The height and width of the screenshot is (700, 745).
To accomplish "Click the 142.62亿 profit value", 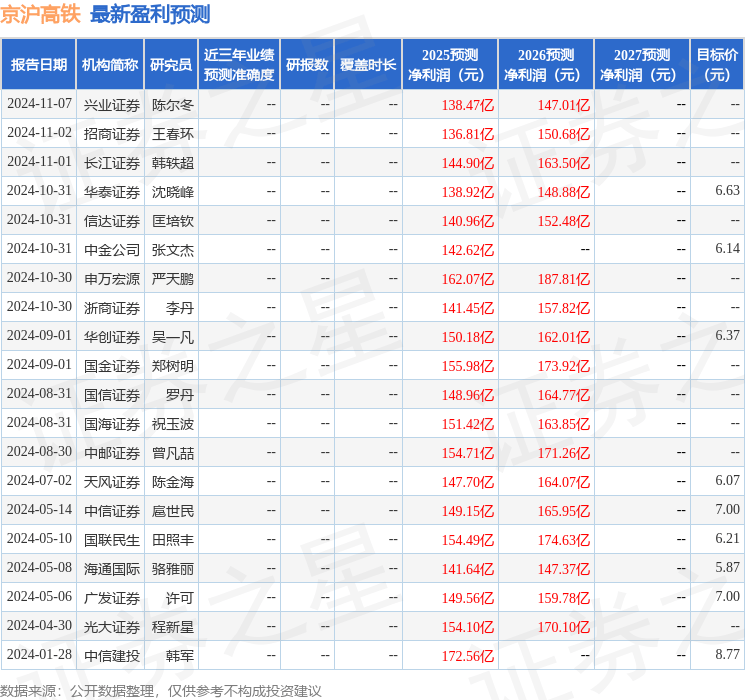I will [468, 250].
